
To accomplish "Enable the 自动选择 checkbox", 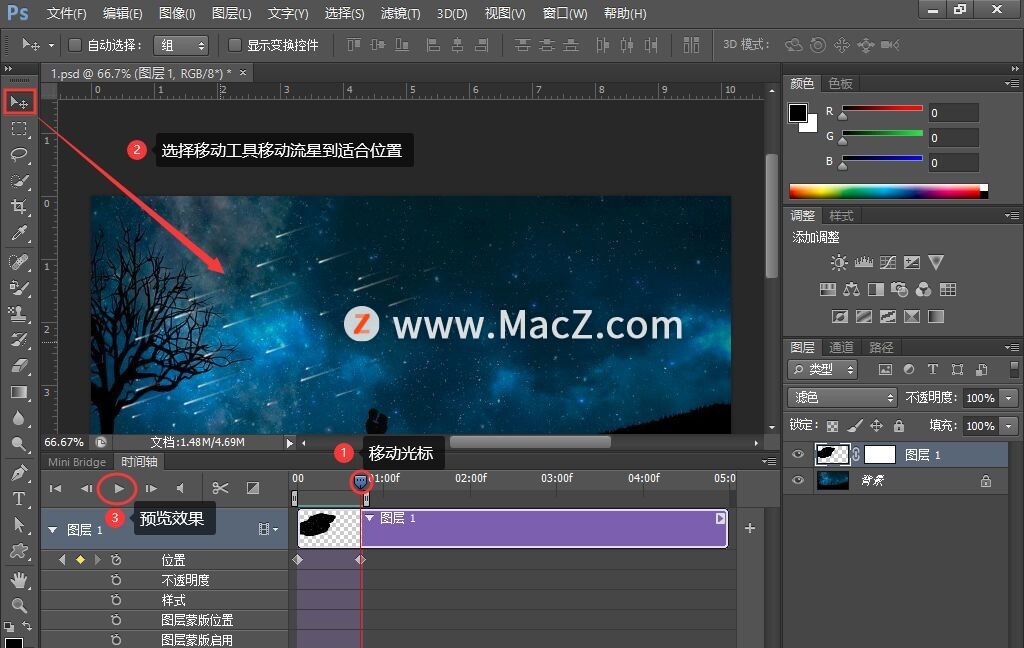I will [75, 45].
